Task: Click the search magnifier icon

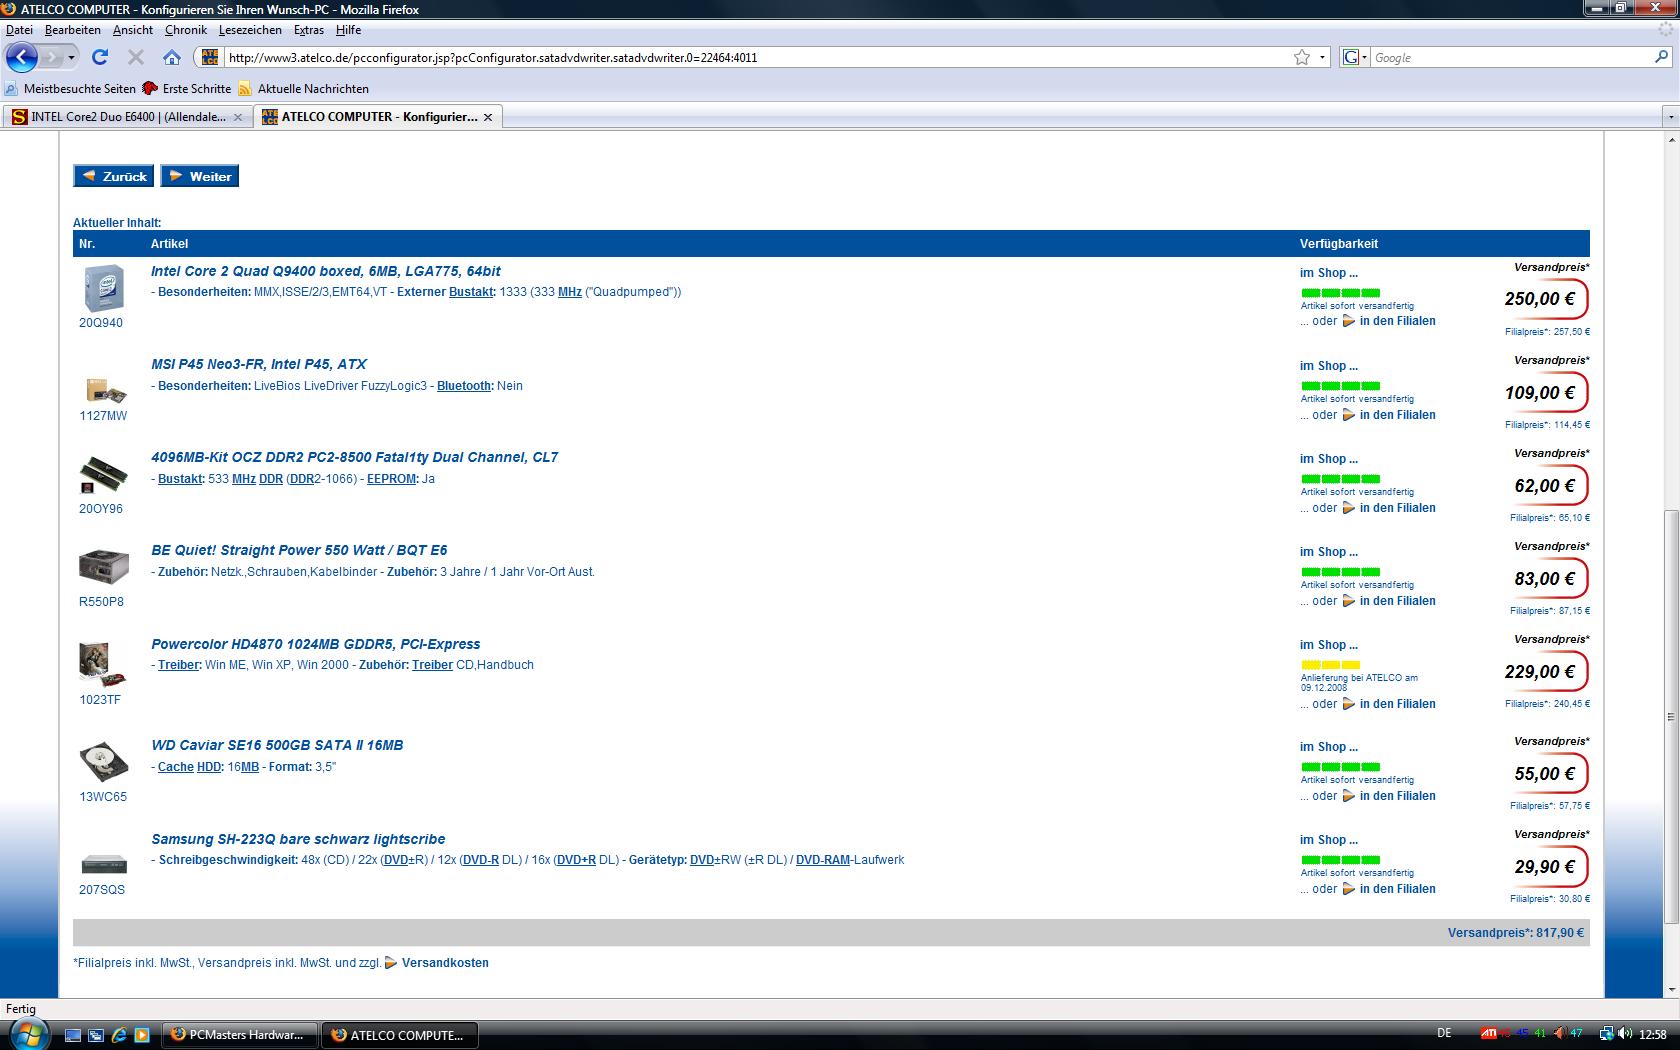Action: [x=1662, y=57]
